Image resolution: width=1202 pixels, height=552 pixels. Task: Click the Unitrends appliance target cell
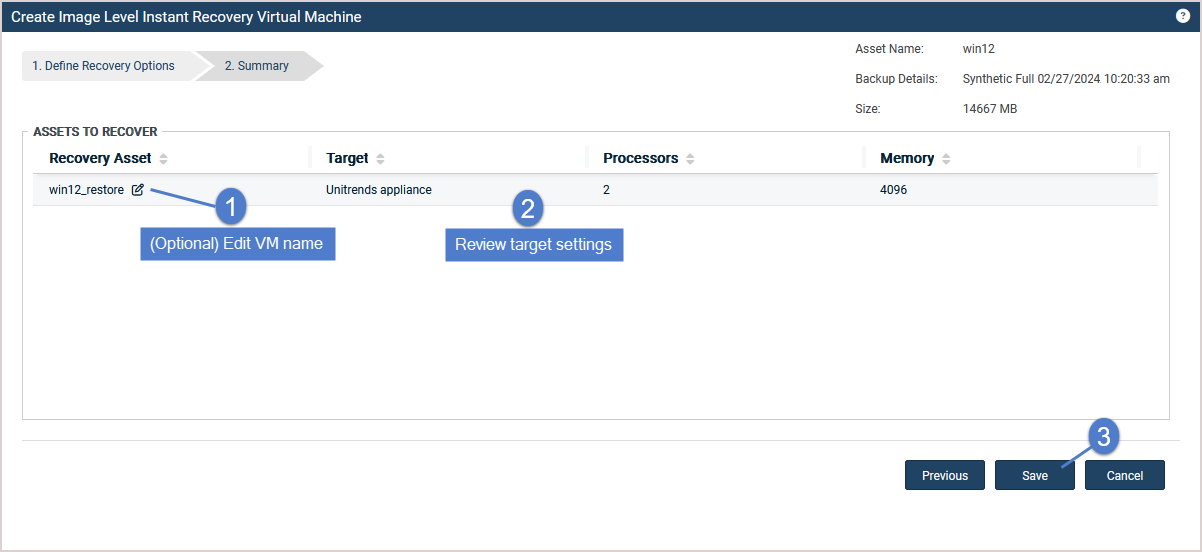(x=379, y=189)
